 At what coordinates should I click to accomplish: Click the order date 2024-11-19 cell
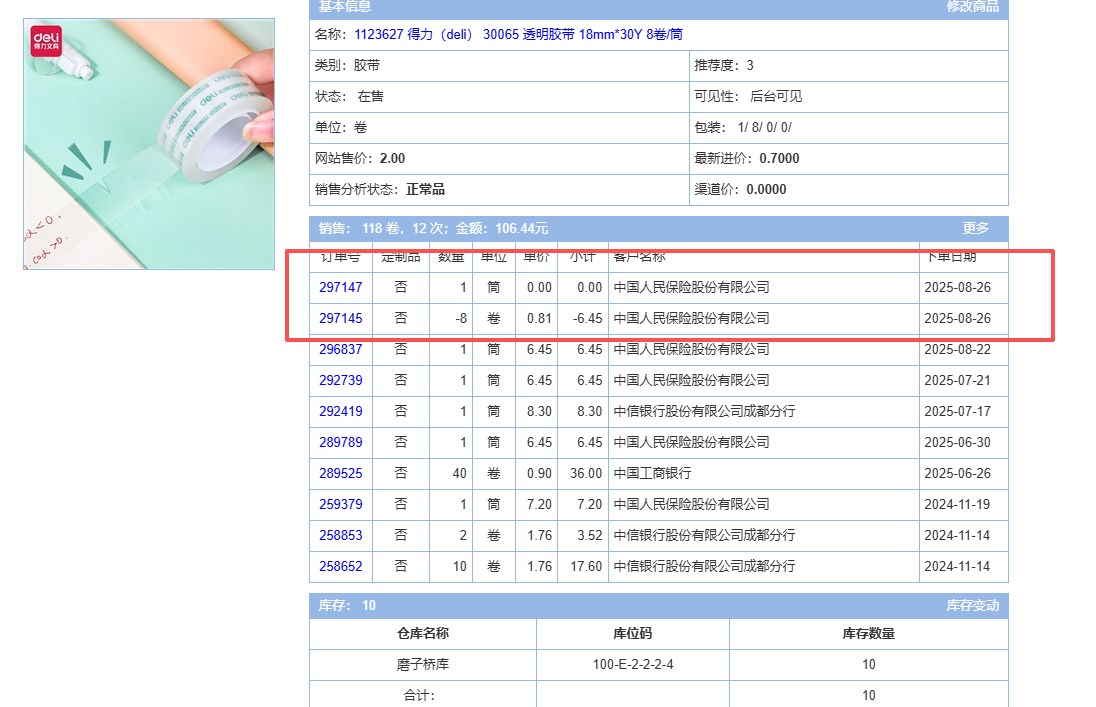click(x=964, y=504)
